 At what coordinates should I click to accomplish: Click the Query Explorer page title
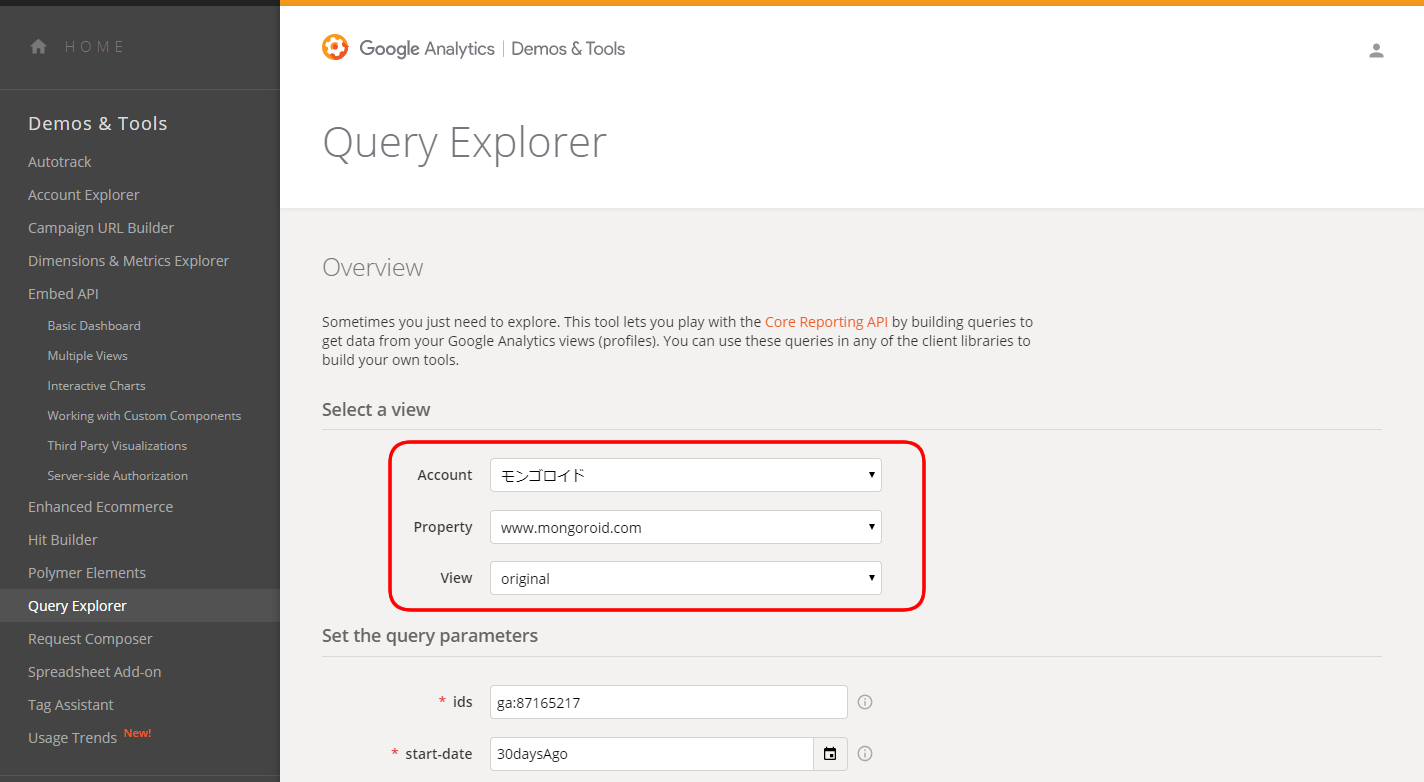pos(464,143)
